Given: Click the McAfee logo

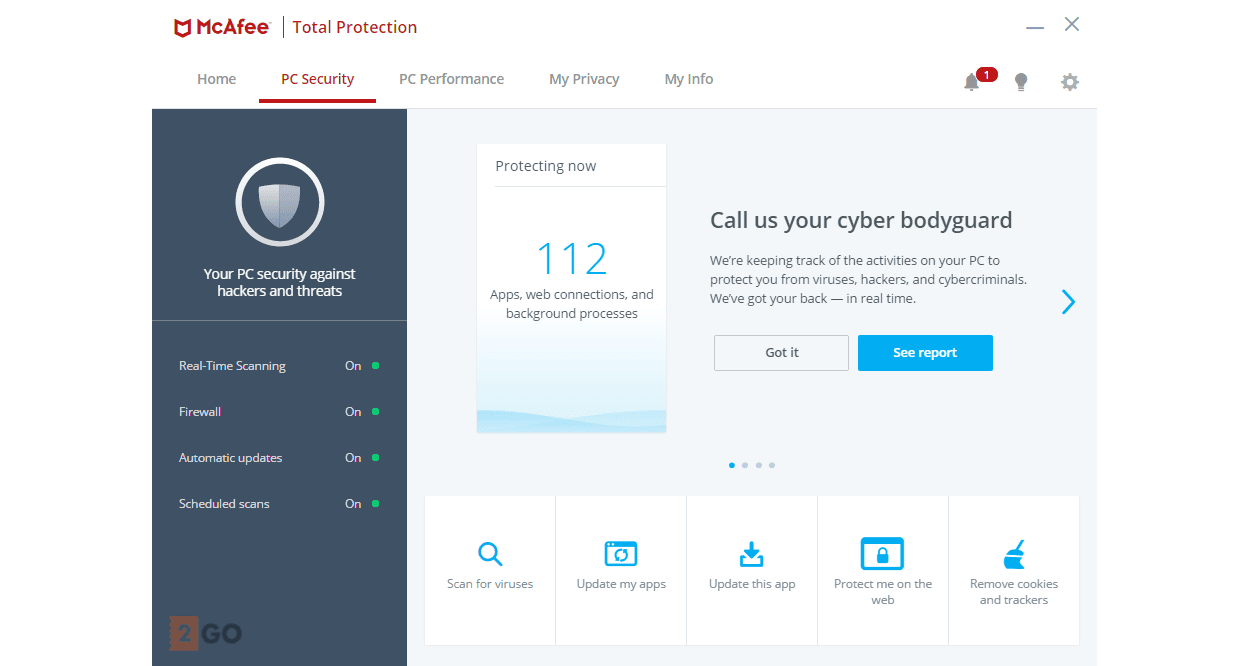Looking at the screenshot, I should coord(221,27).
